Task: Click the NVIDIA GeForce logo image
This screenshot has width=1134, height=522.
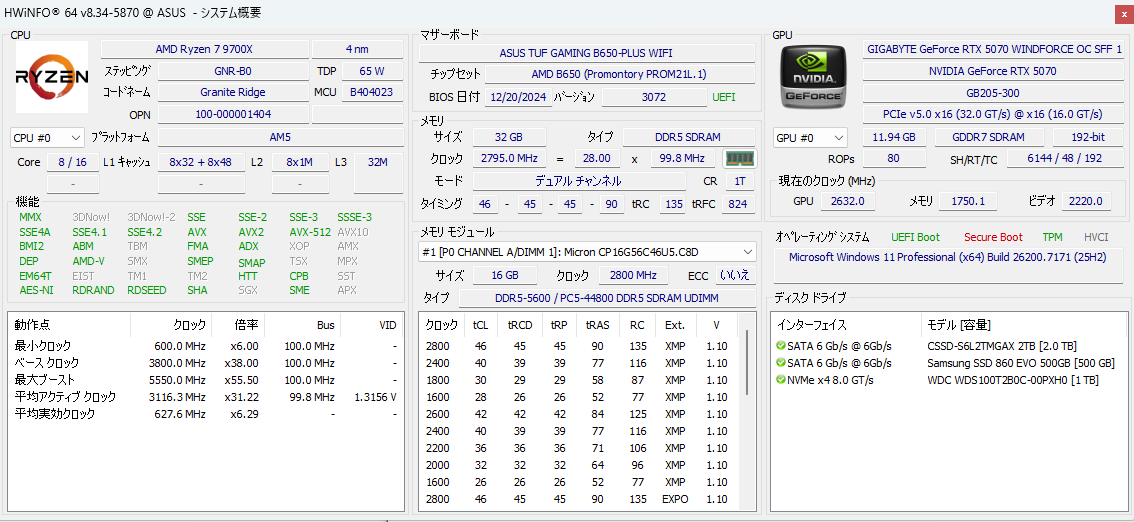Action: point(813,76)
